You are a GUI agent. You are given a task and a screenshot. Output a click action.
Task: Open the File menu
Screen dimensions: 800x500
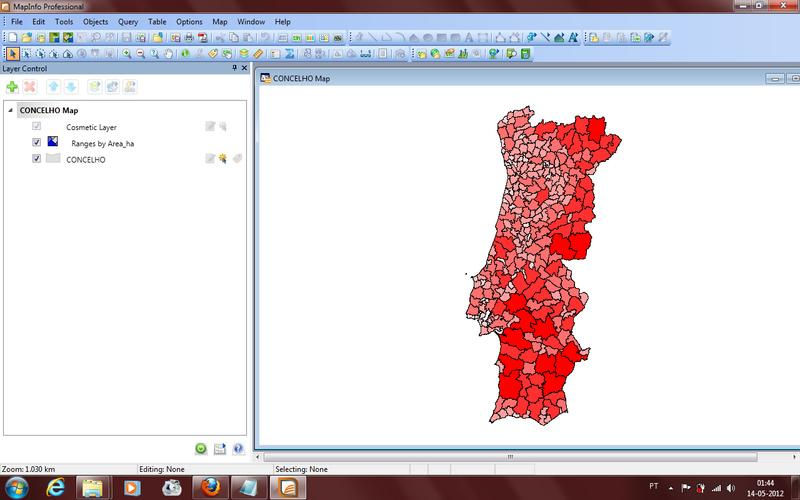[x=17, y=21]
